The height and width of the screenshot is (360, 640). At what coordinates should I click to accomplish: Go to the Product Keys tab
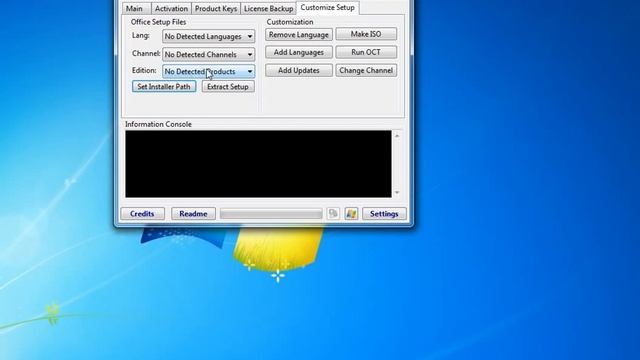pos(216,9)
